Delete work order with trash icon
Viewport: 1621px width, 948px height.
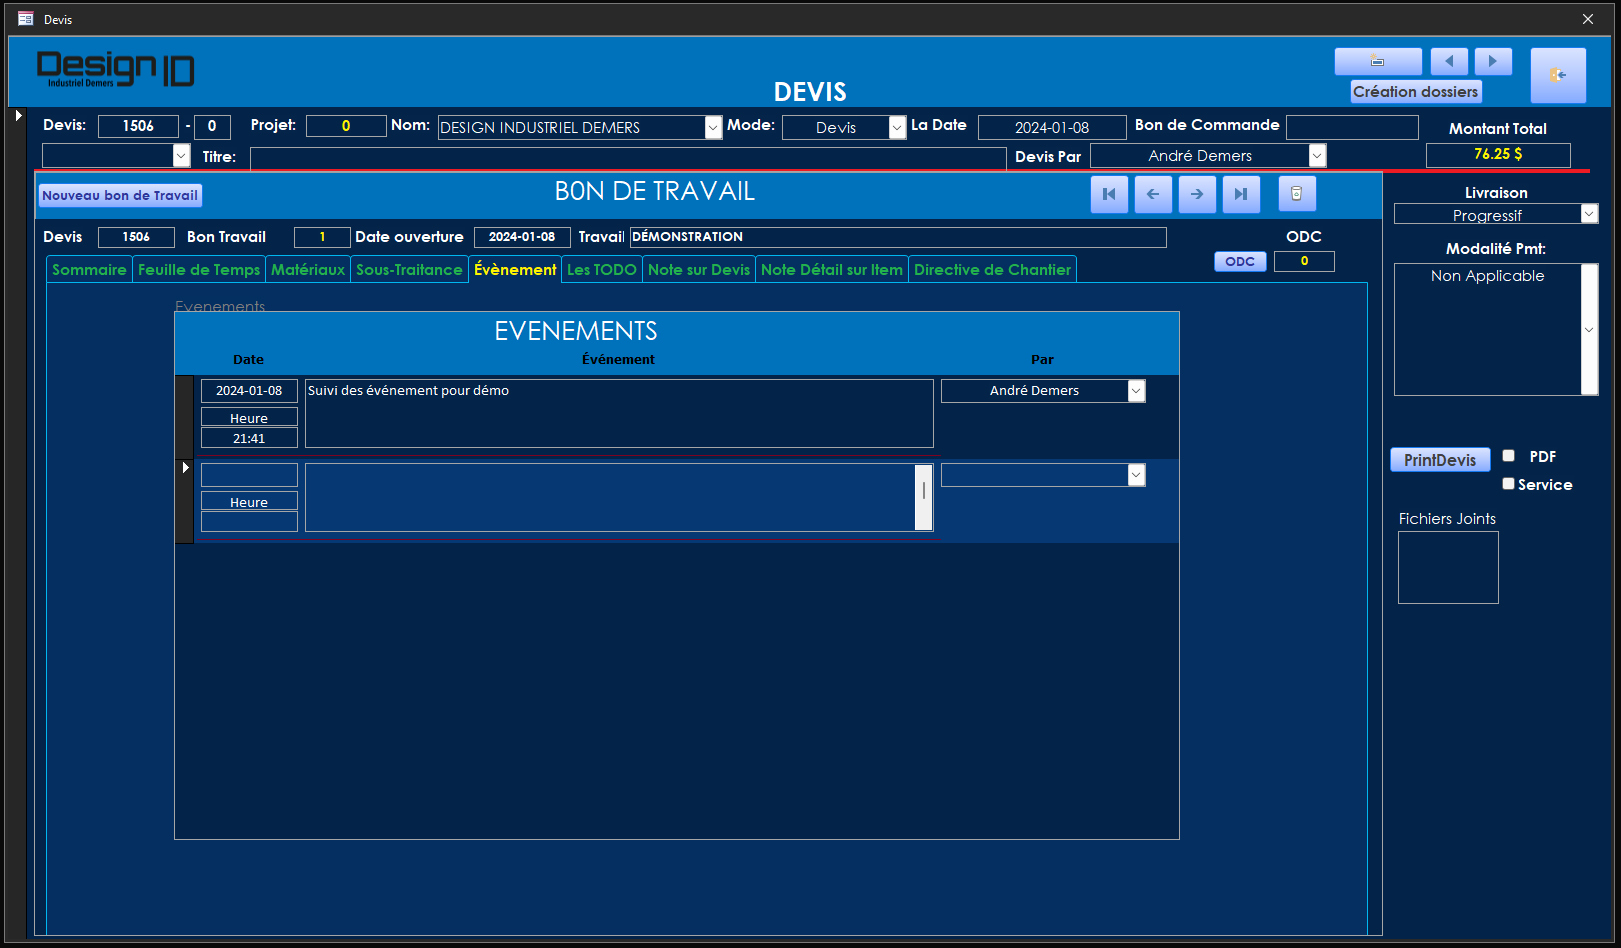pos(1296,194)
